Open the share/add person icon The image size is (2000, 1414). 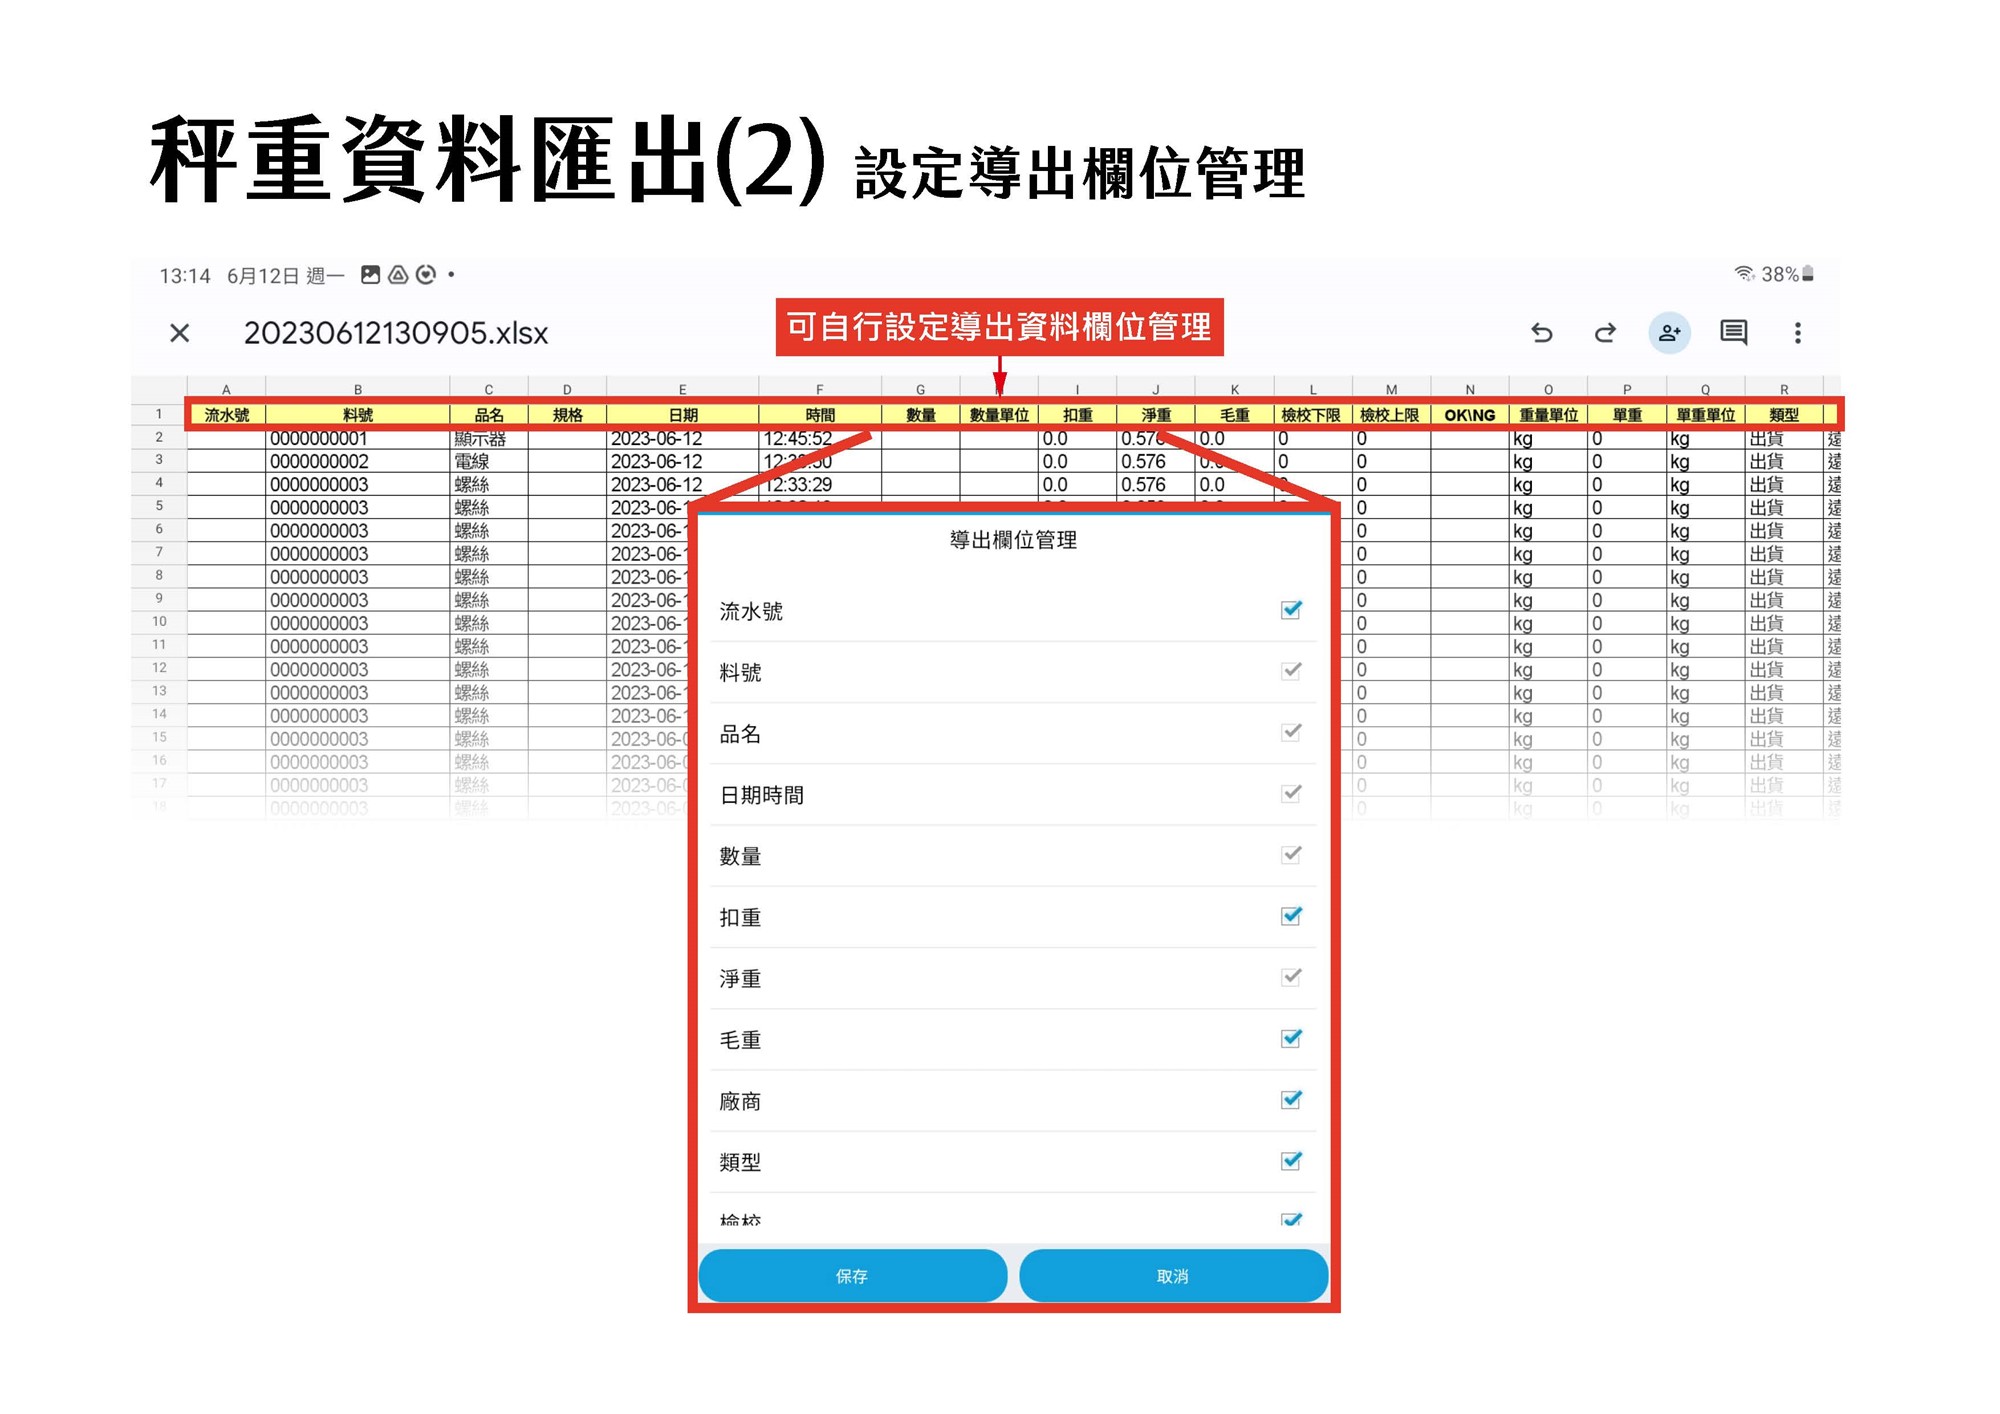click(x=1669, y=333)
